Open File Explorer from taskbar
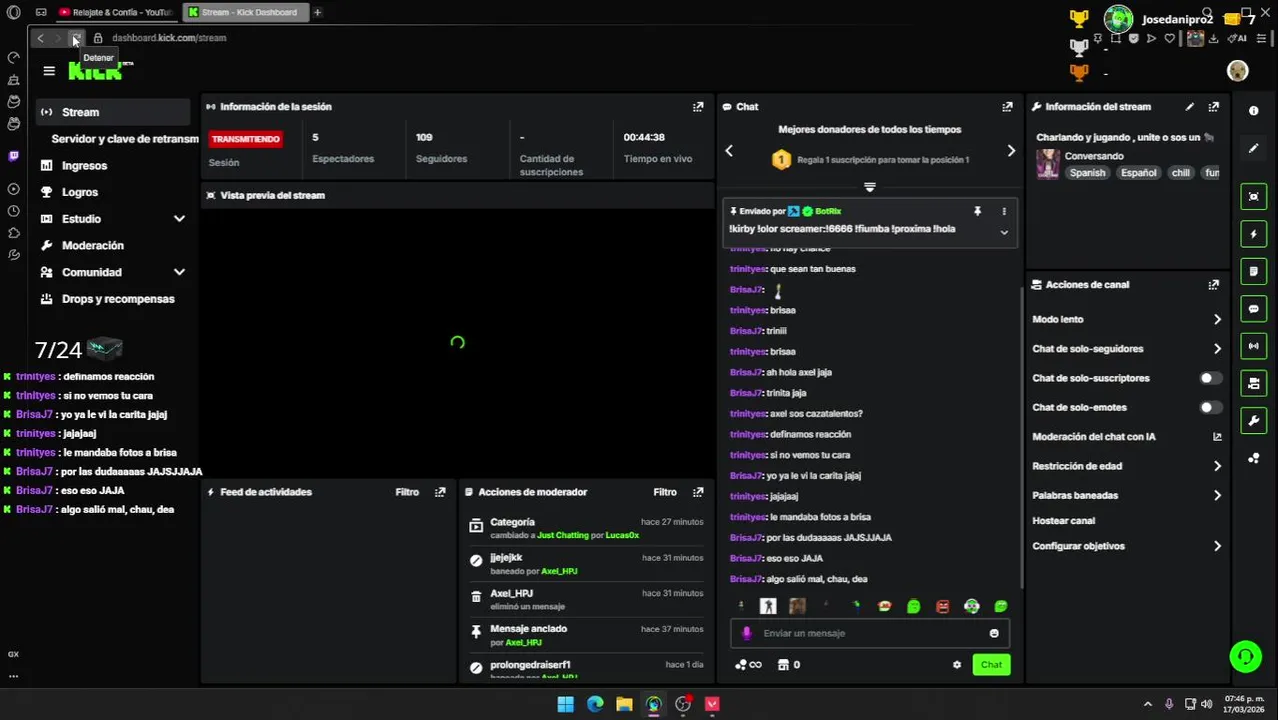 pyautogui.click(x=624, y=704)
